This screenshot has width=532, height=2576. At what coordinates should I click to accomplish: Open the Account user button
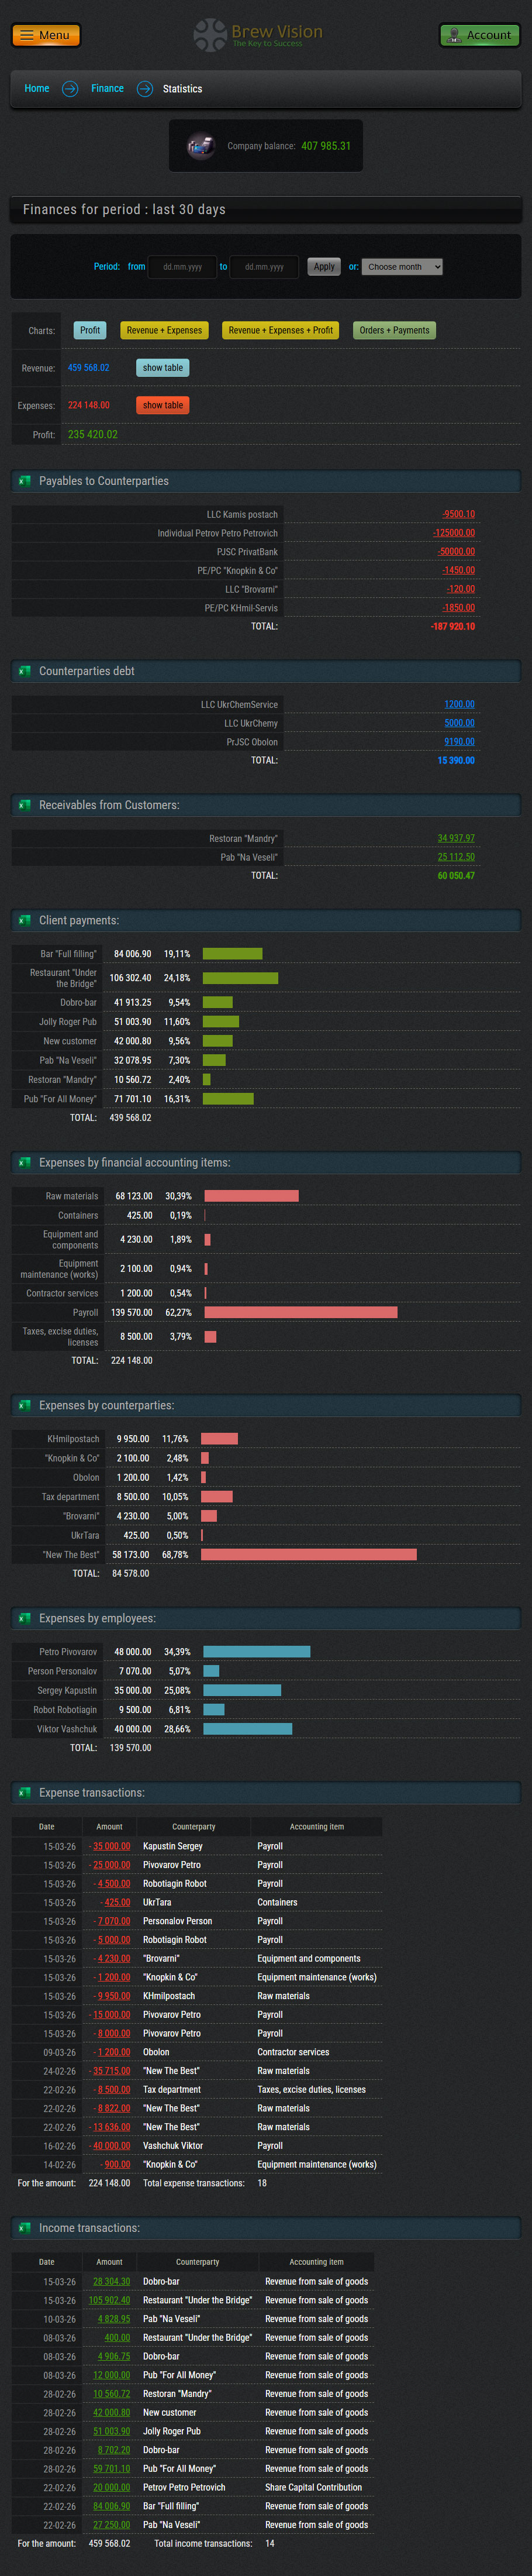pyautogui.click(x=479, y=35)
